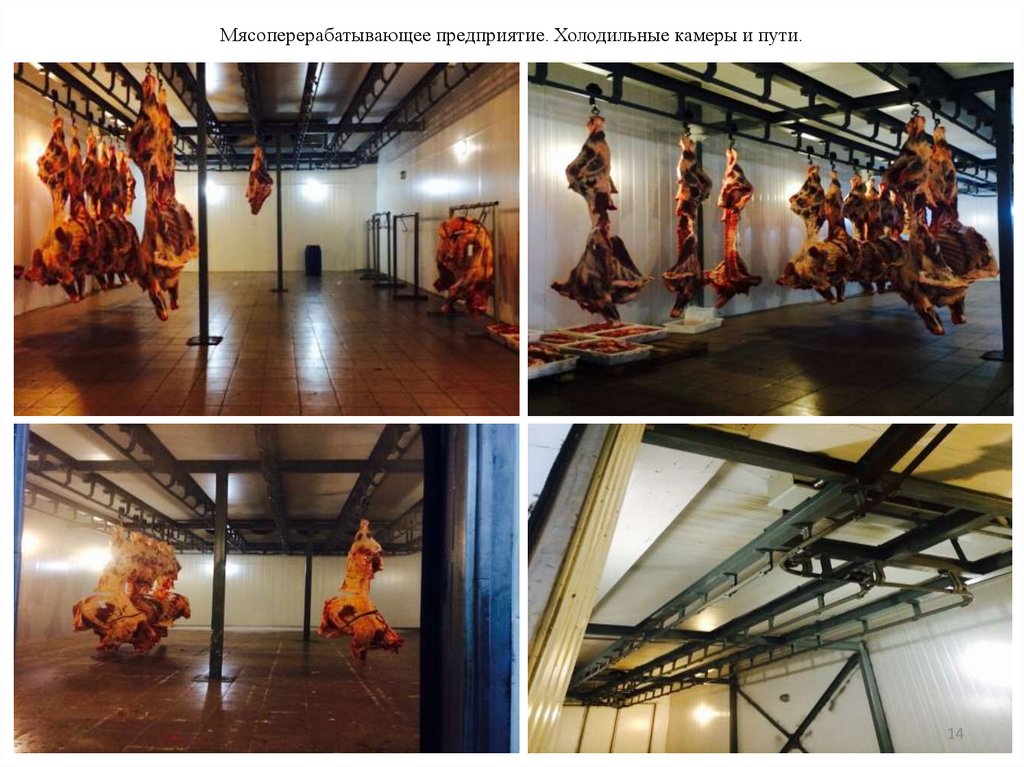Select the photo with empty meat racks along wall
1024x767 pixels.
pyautogui.click(x=266, y=239)
